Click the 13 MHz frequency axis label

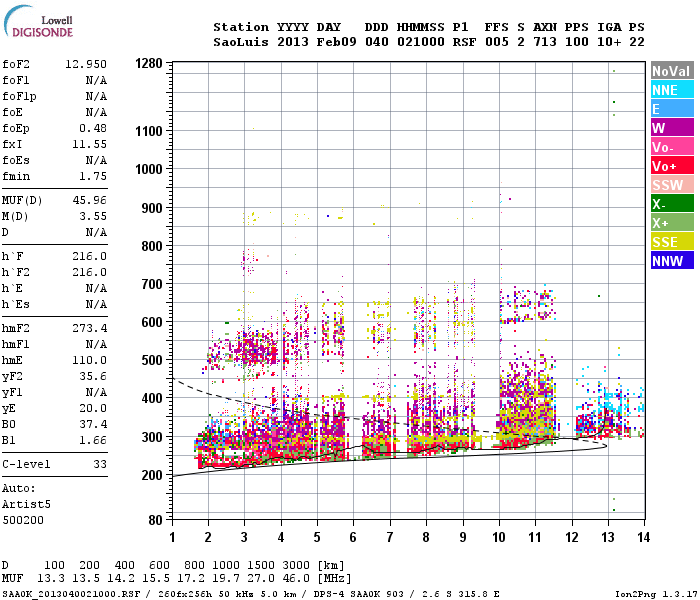(x=608, y=537)
